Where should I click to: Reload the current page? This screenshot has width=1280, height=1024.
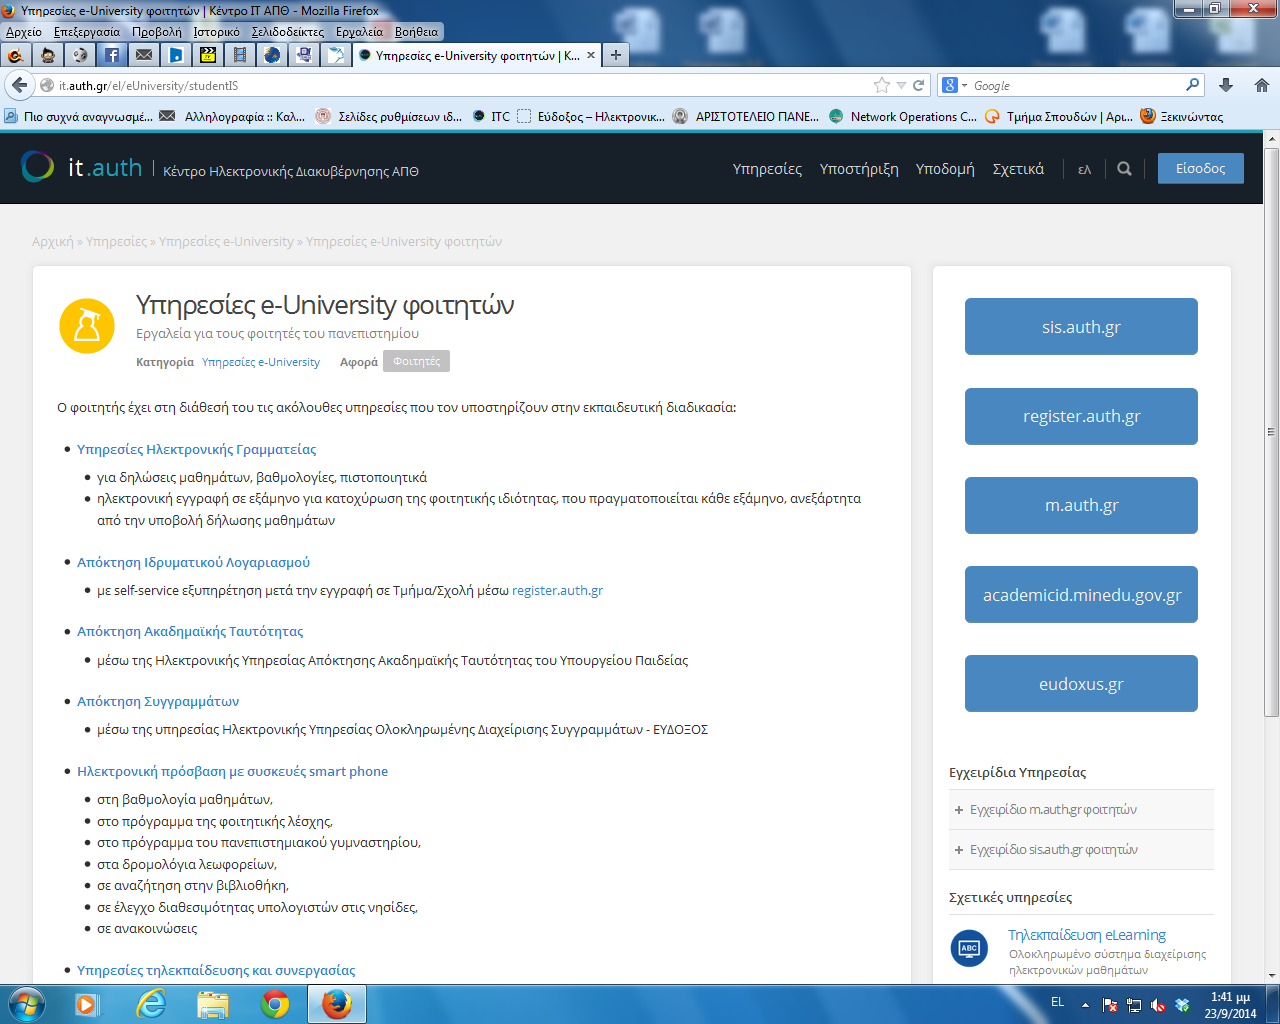coord(919,85)
